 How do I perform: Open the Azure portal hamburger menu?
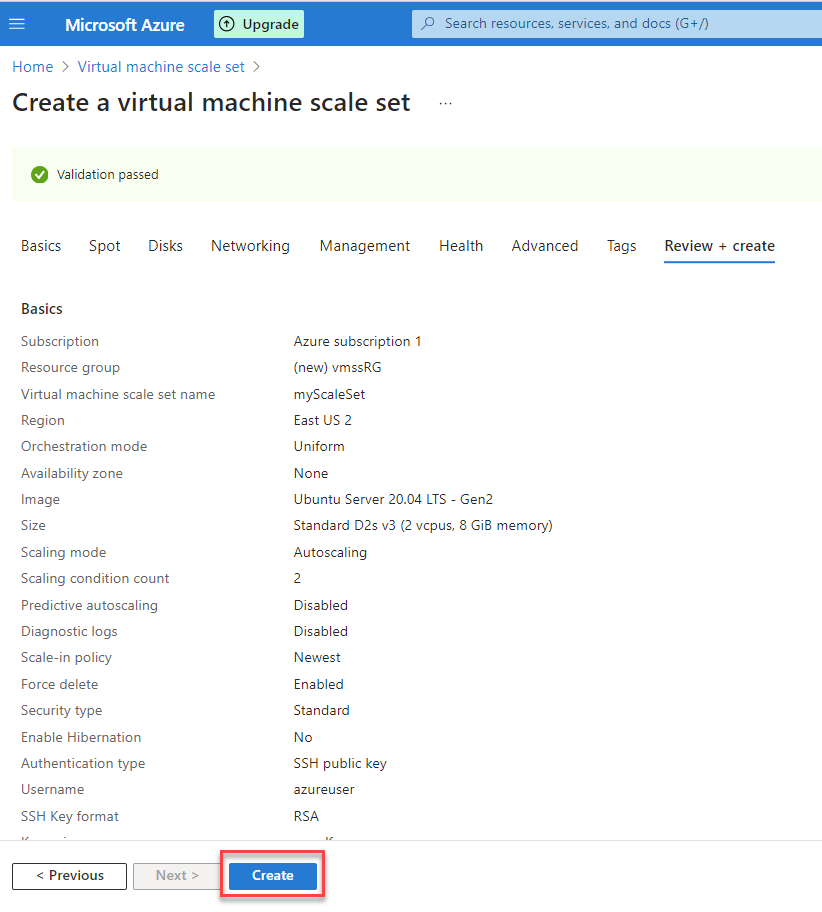pos(17,24)
